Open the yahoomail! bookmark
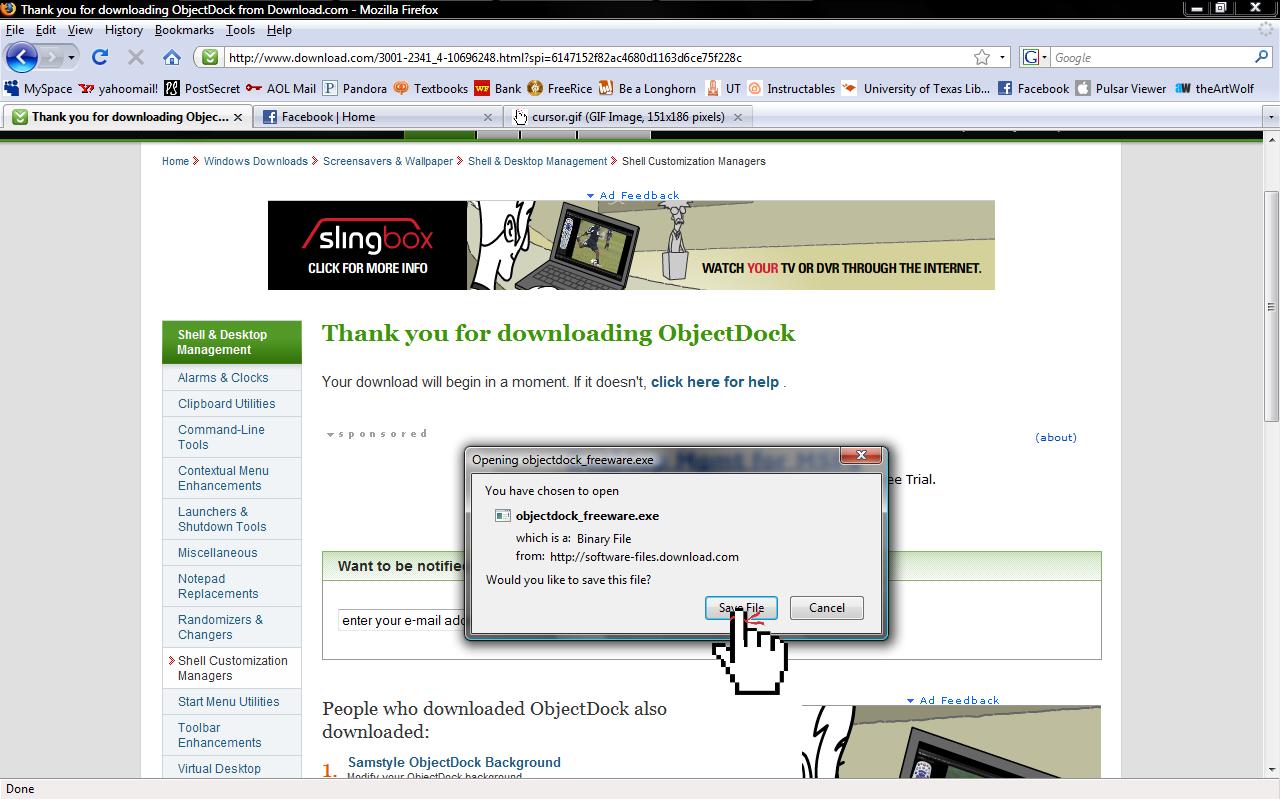 pos(118,88)
